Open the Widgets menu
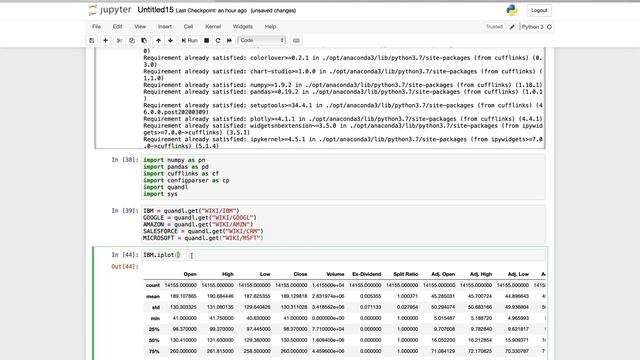Screen dimensions: 640x360 click(243, 27)
